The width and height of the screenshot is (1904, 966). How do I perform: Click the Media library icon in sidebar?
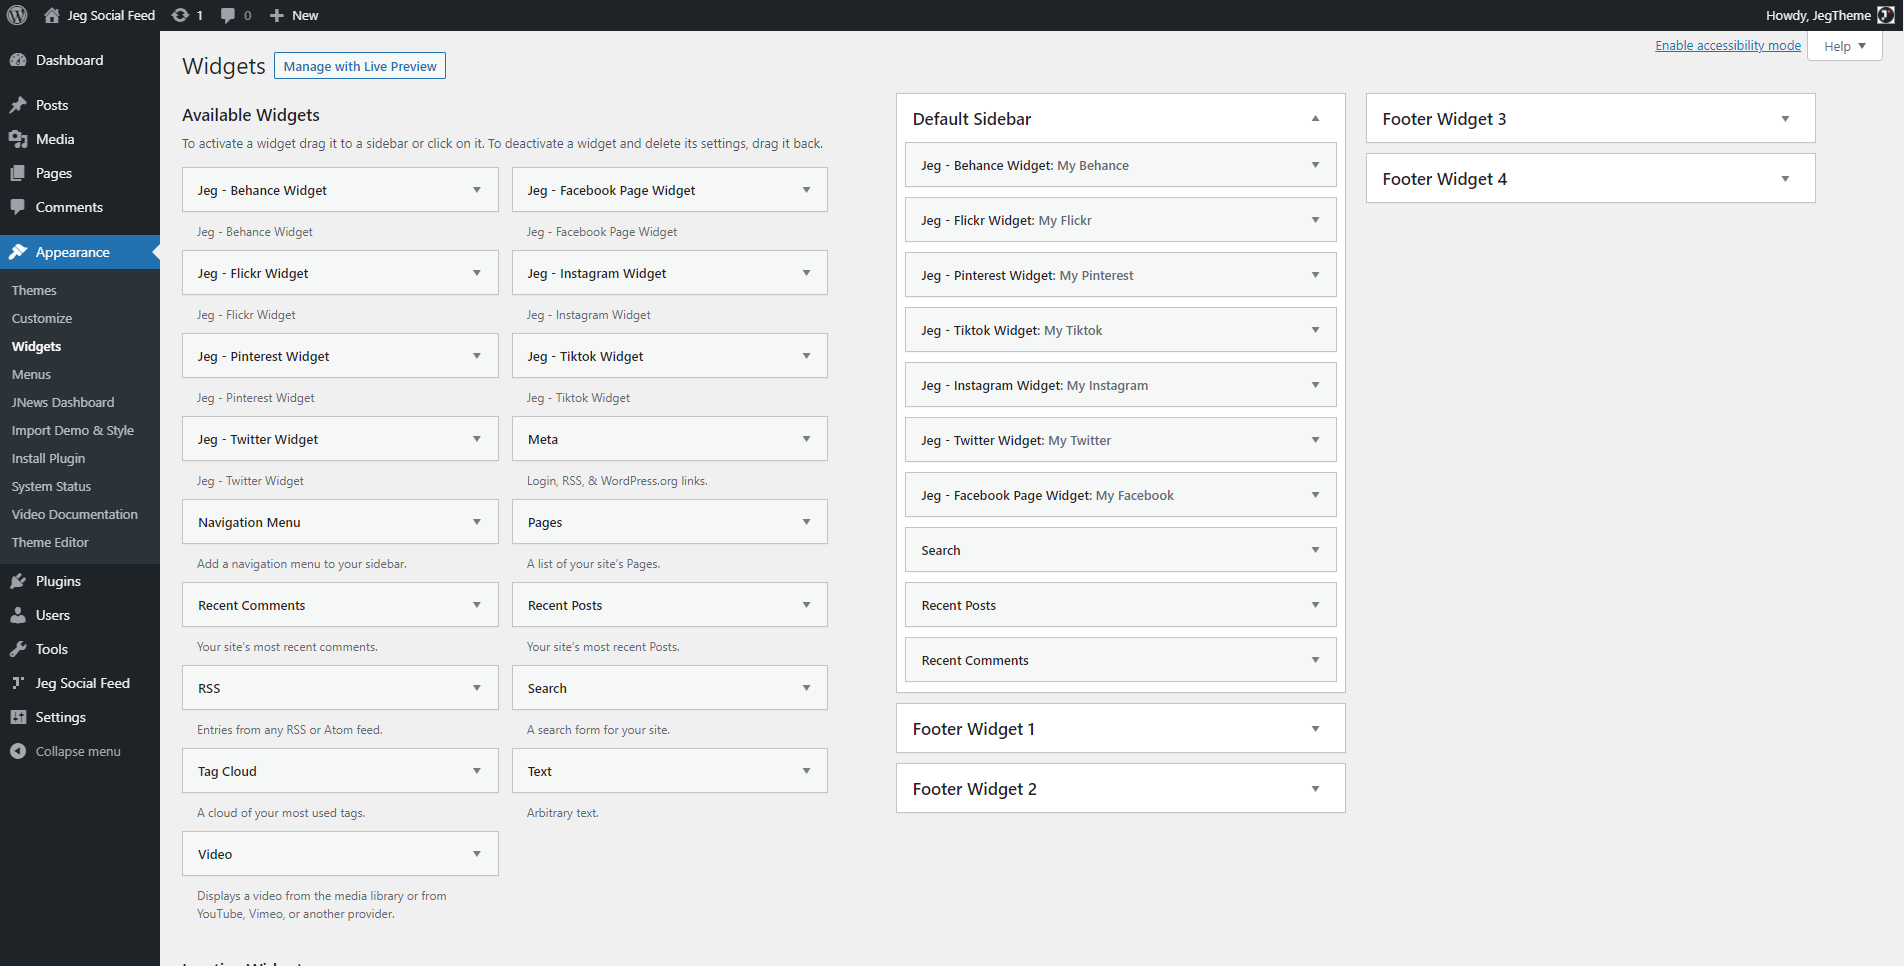[18, 139]
